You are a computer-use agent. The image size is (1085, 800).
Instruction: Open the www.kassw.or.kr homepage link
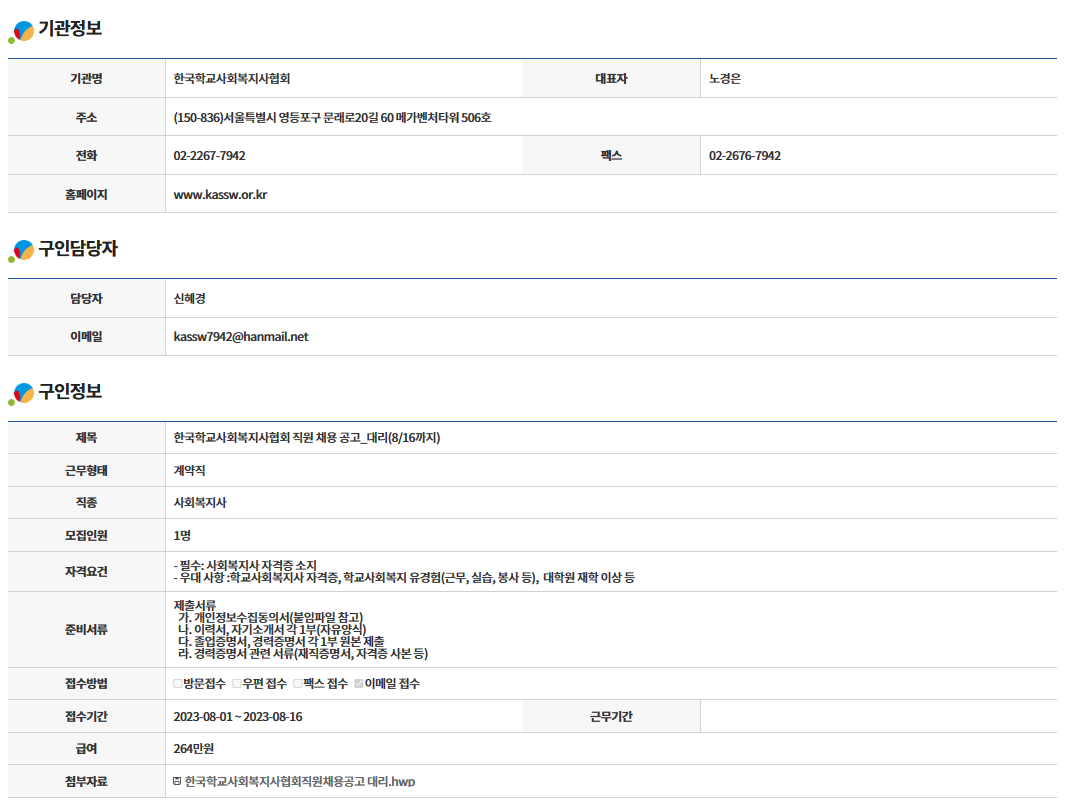pos(220,195)
